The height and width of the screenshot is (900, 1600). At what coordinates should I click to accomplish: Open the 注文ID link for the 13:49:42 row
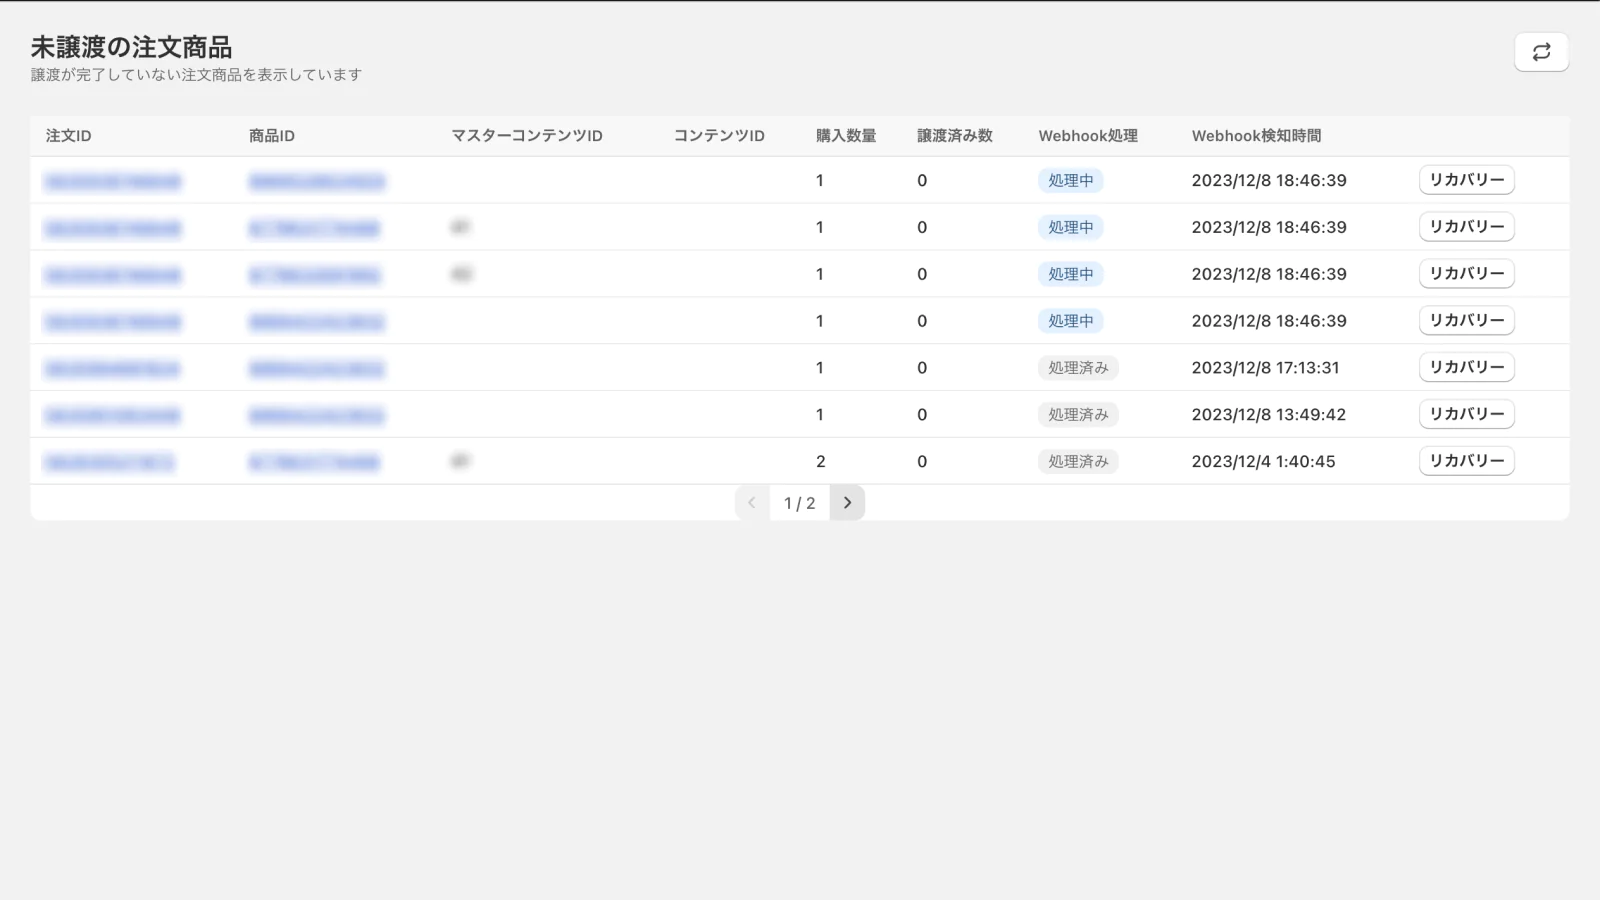click(x=113, y=416)
